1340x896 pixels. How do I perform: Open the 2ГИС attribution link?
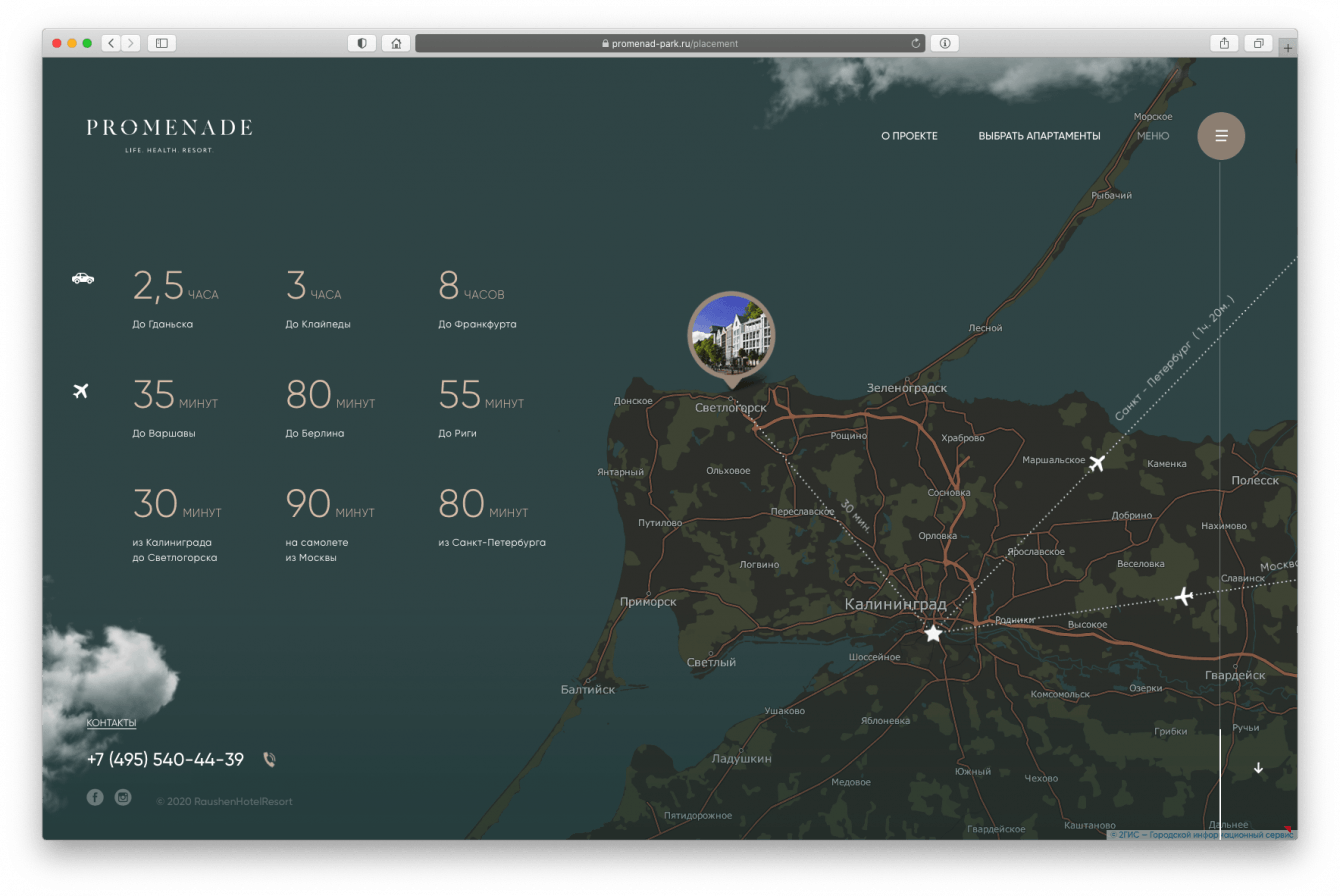coord(1203,833)
